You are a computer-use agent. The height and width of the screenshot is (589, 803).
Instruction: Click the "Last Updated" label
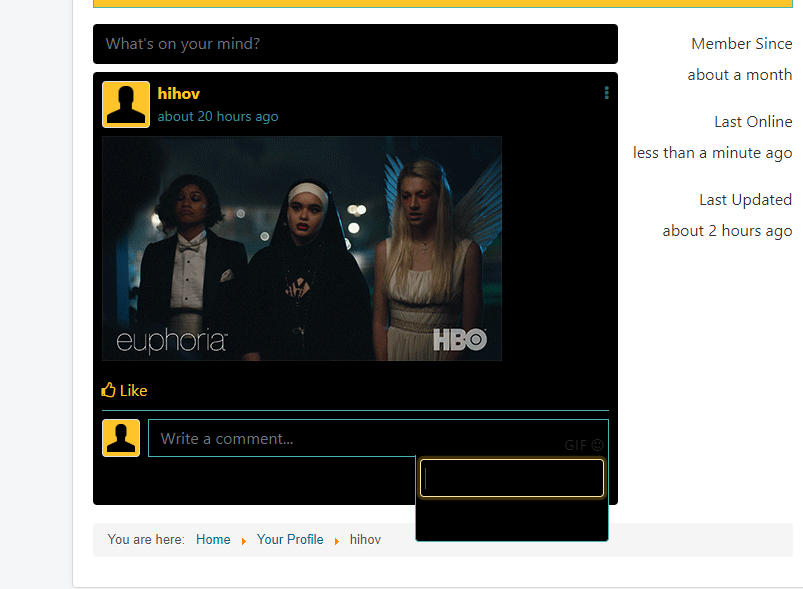(746, 200)
